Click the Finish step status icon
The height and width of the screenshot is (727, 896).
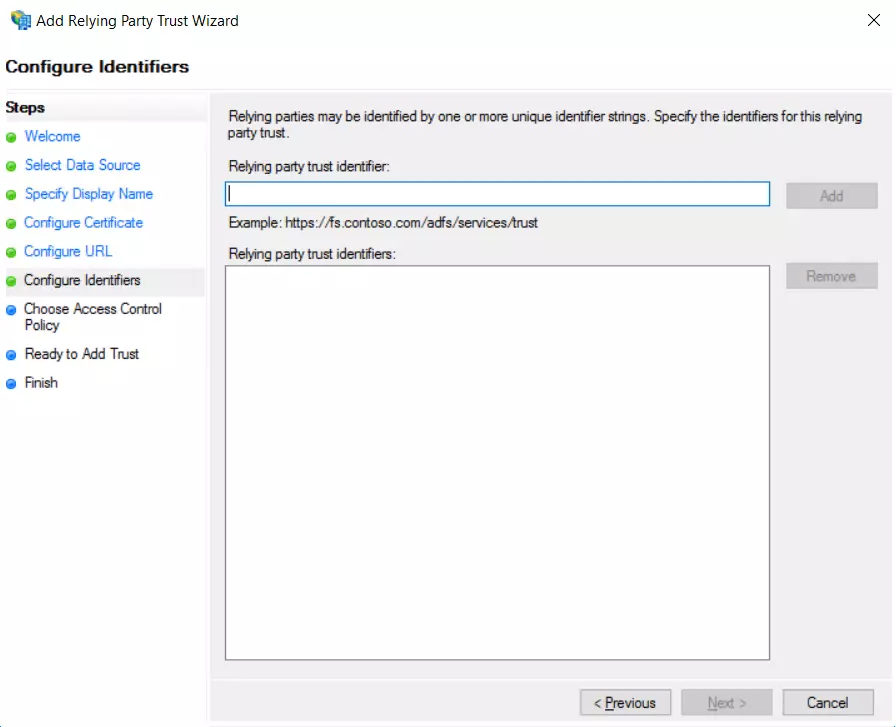click(11, 383)
